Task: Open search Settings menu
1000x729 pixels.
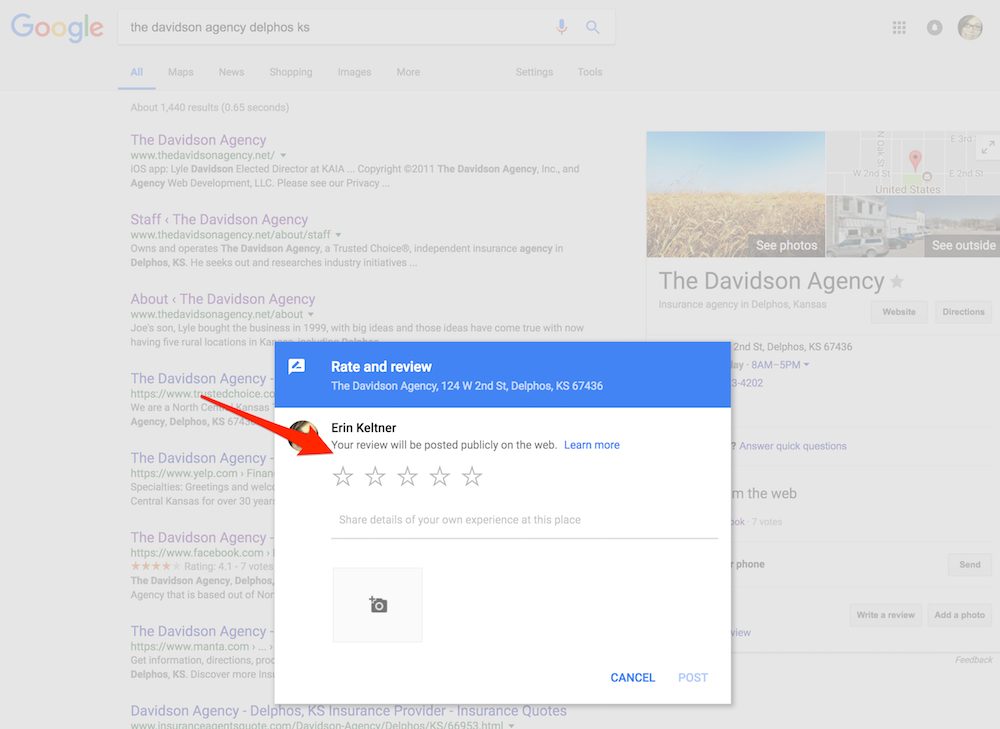Action: pos(534,72)
